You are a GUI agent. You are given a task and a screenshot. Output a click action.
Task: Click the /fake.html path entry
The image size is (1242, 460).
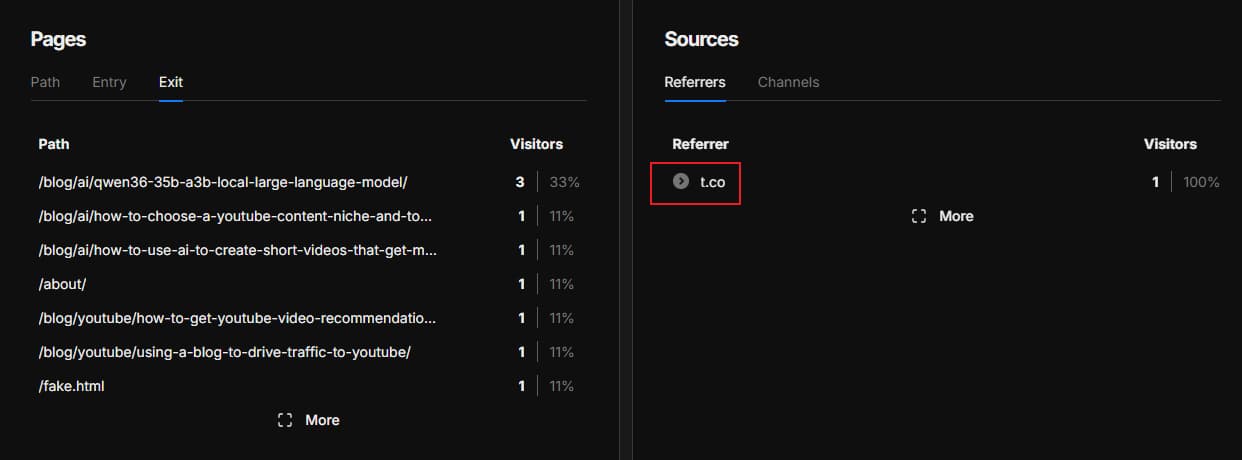point(71,386)
